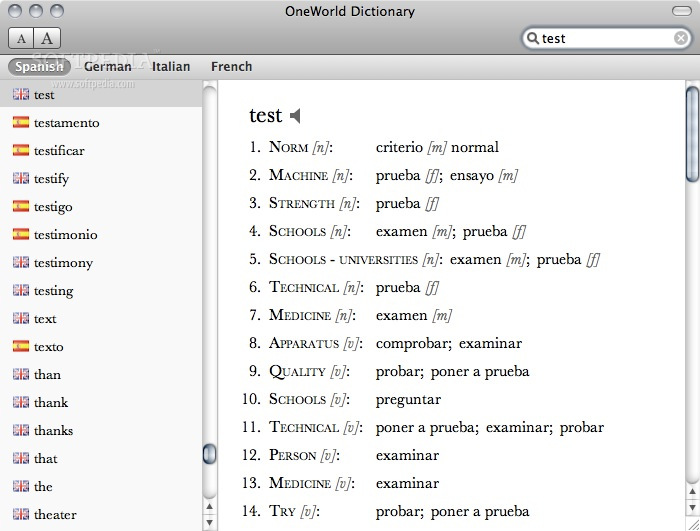
Task: Click the toolbar toggle pill button in title bar
Action: pyautogui.click(x=681, y=11)
